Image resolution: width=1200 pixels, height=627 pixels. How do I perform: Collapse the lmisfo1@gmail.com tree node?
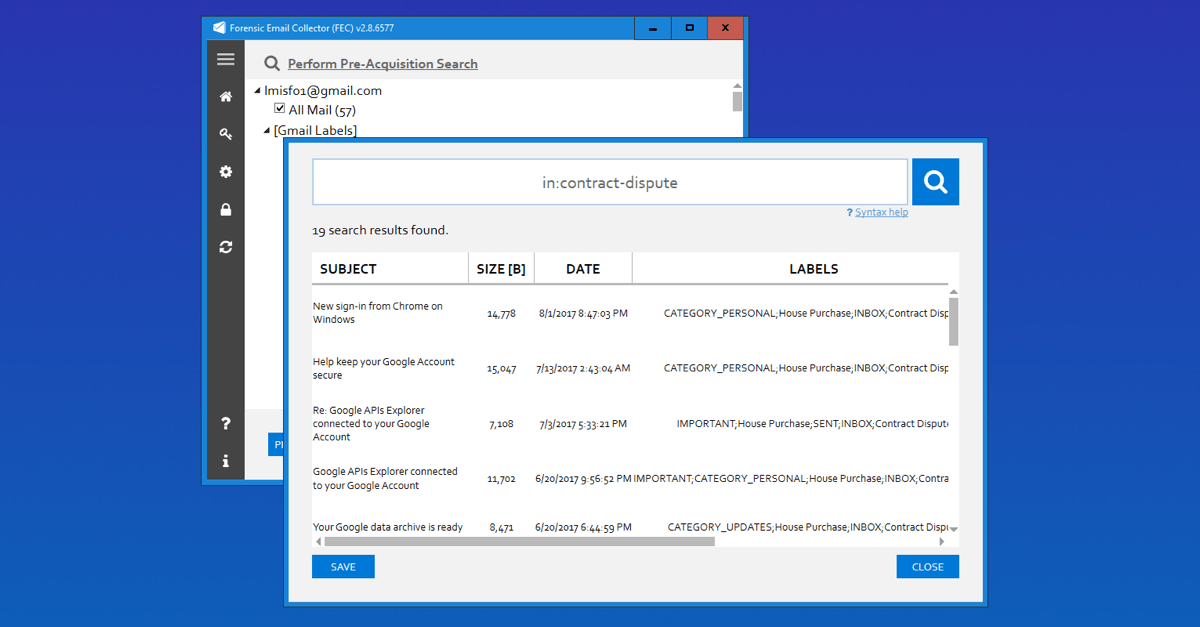coord(256,90)
